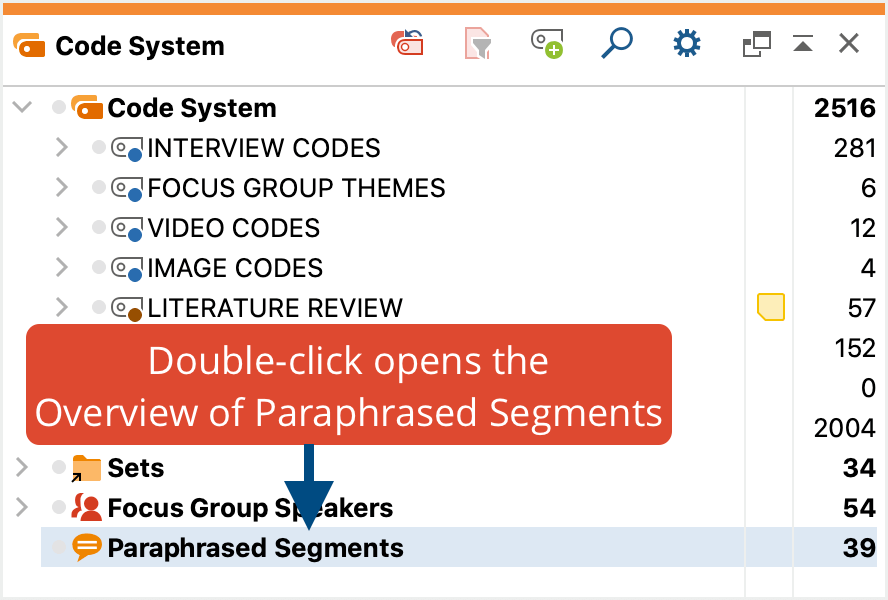Viewport: 888px width, 600px height.
Task: Click the Paraphrased Segments speech bubble icon
Action: 87,547
